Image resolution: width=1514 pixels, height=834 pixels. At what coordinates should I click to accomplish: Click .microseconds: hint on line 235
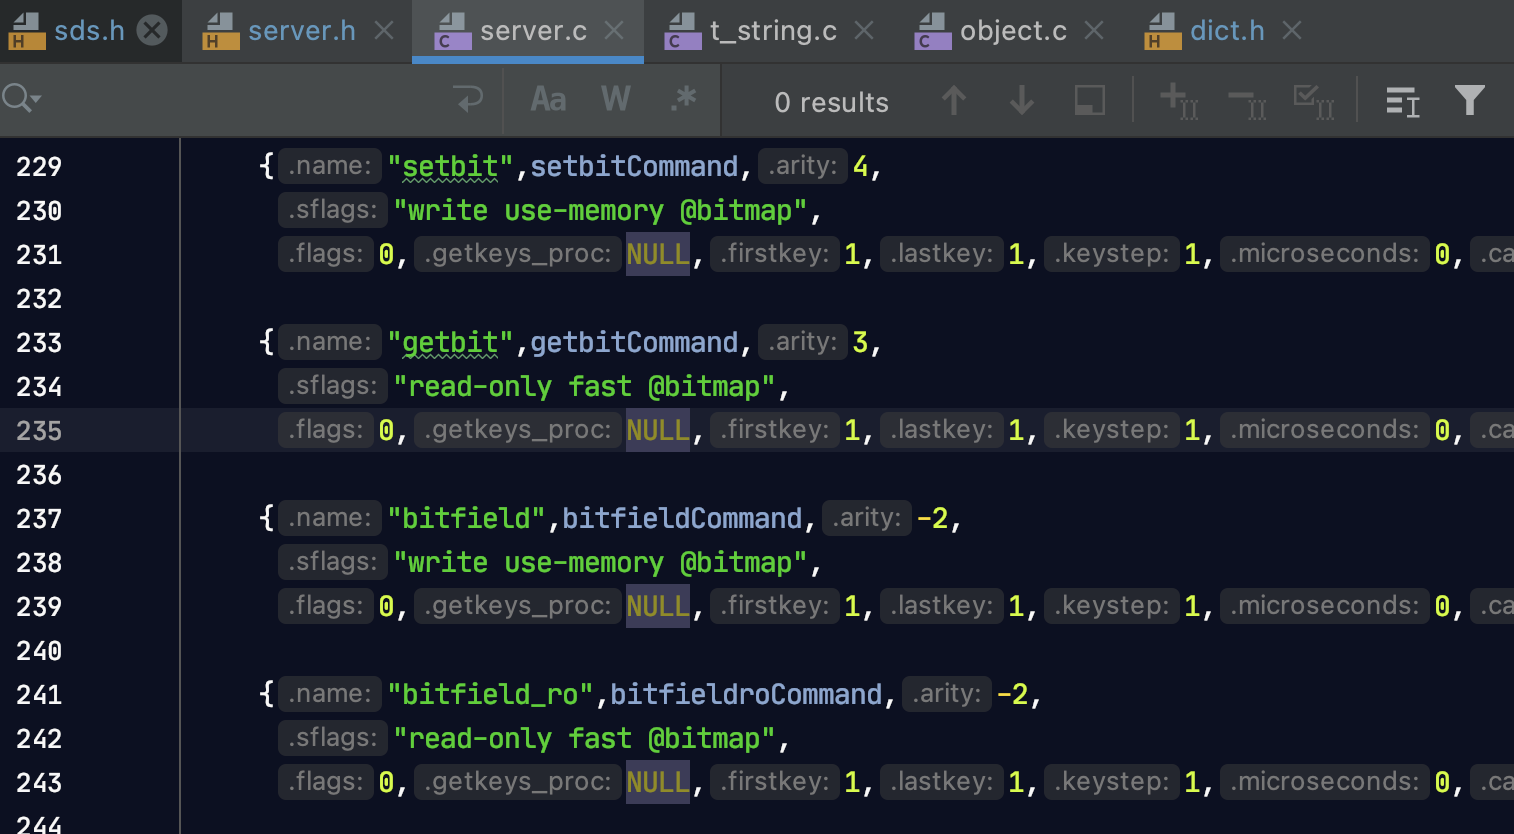pyautogui.click(x=1324, y=430)
